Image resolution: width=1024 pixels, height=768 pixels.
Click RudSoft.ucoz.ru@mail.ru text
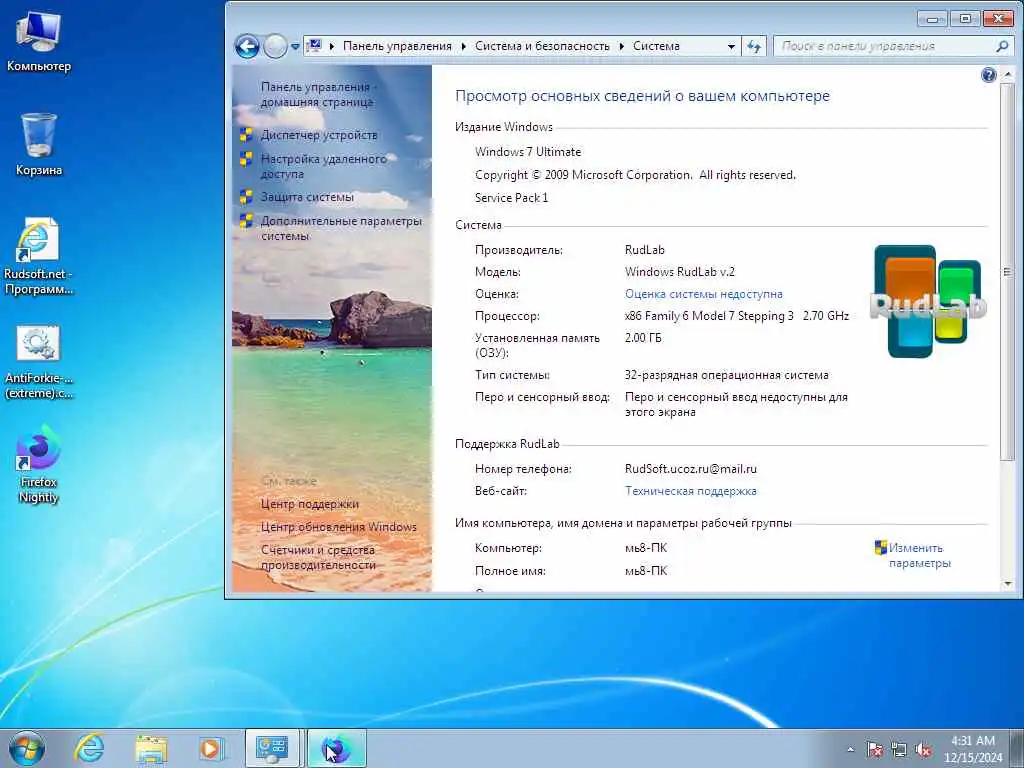[x=690, y=469]
